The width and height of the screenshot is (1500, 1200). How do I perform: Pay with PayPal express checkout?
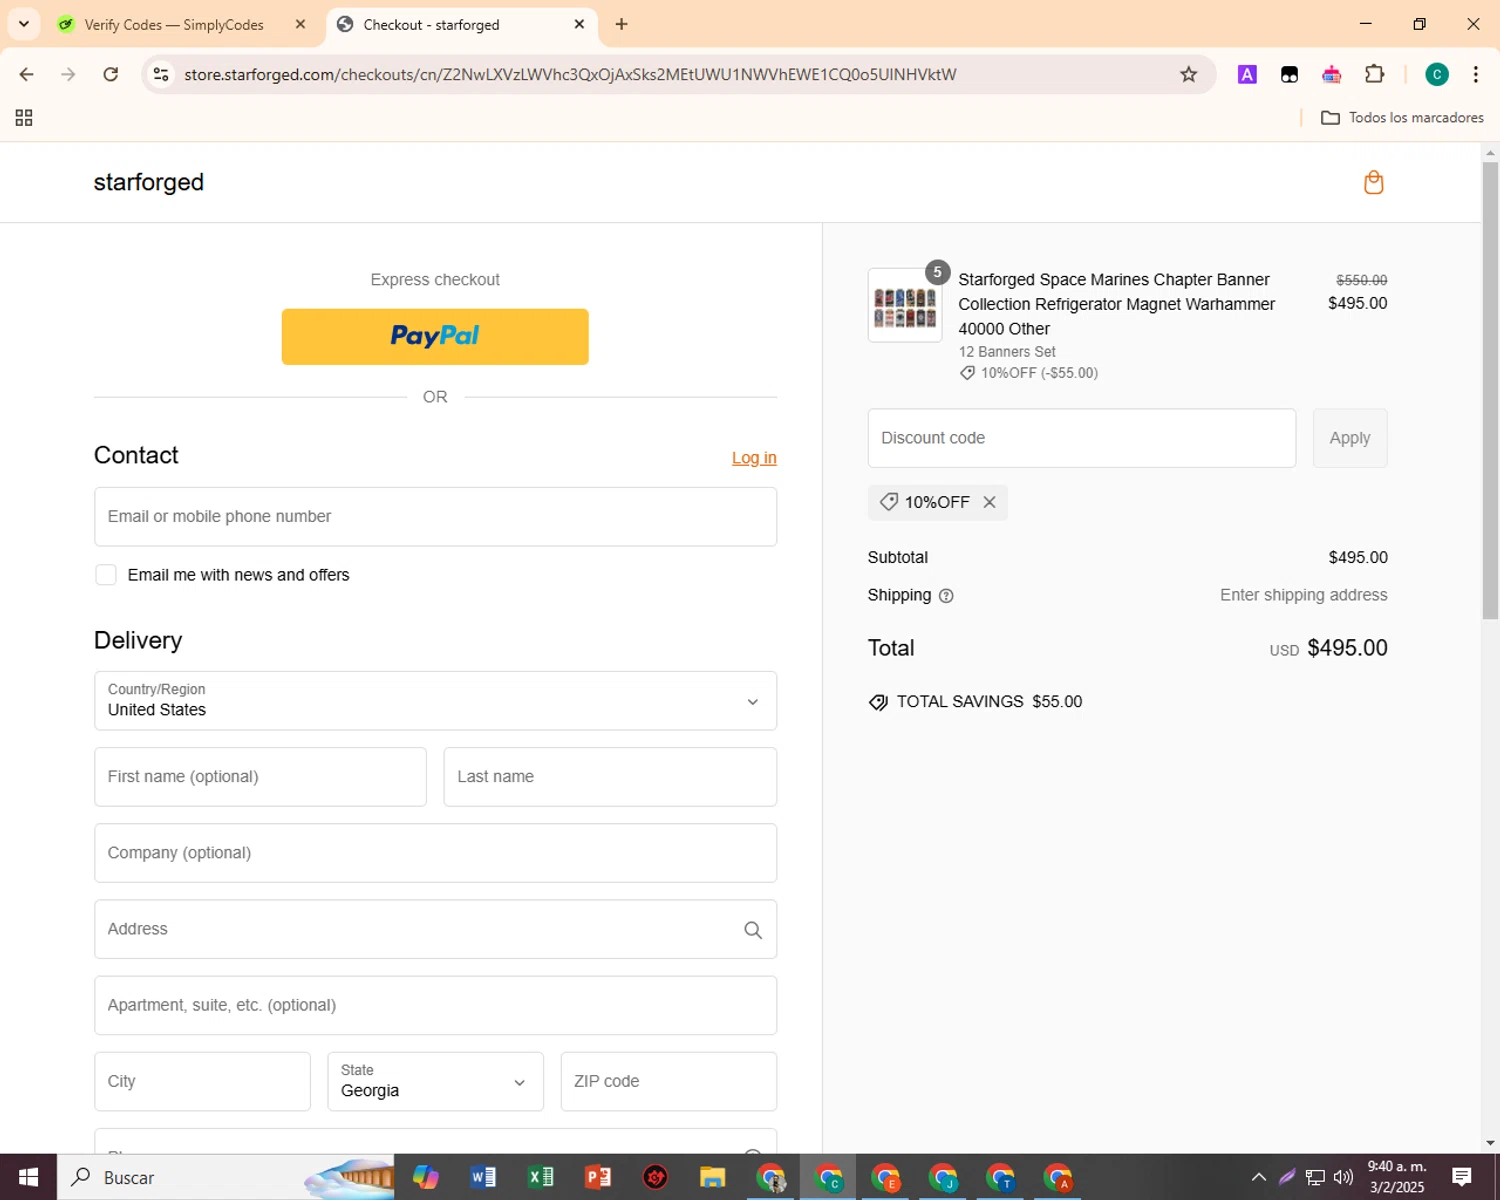[x=435, y=337]
